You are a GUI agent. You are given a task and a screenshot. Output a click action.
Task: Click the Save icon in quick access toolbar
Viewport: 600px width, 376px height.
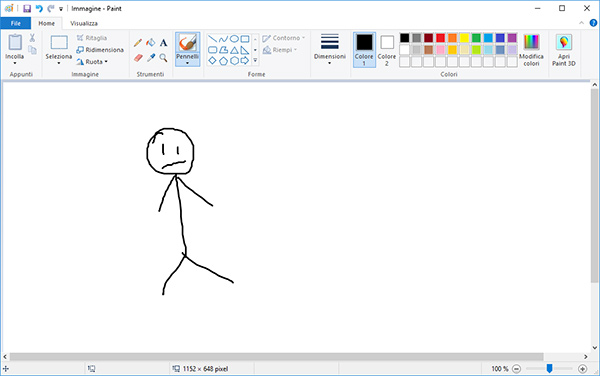27,8
